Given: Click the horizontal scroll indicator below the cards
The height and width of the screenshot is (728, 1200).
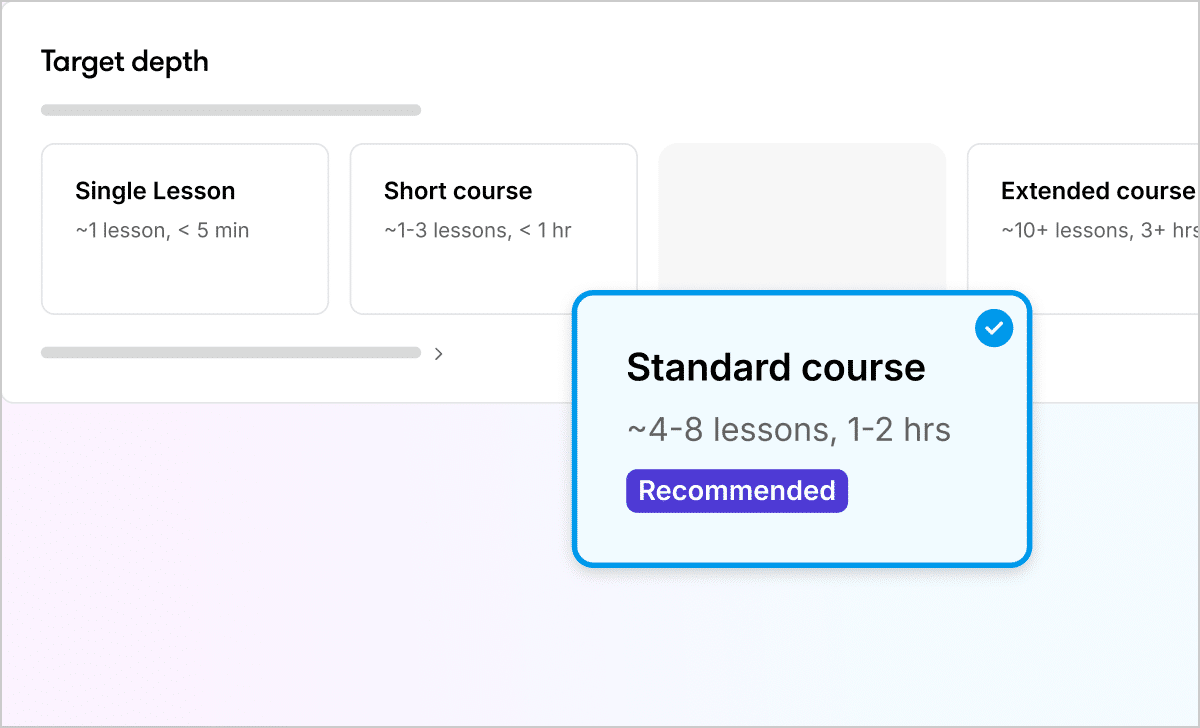Looking at the screenshot, I should [230, 352].
